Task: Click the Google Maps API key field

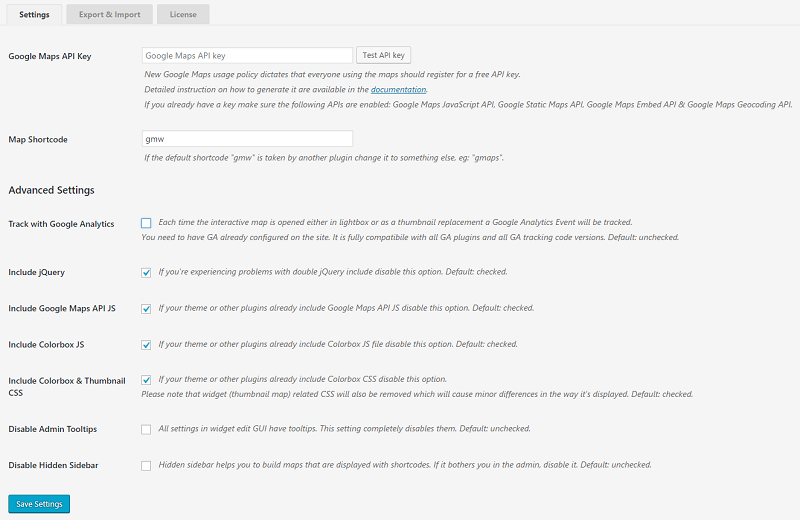Action: point(248,56)
